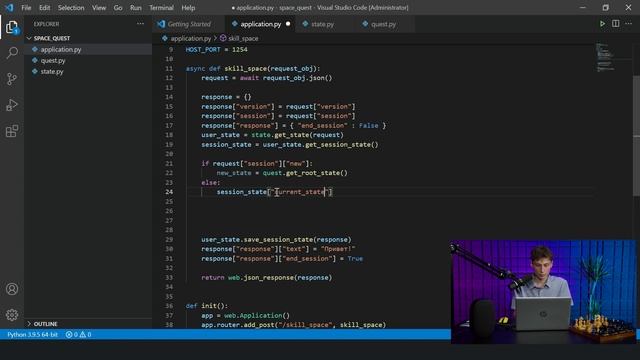Open the Run and Debug view
Viewport: 640px width, 360px height.
tap(12, 105)
